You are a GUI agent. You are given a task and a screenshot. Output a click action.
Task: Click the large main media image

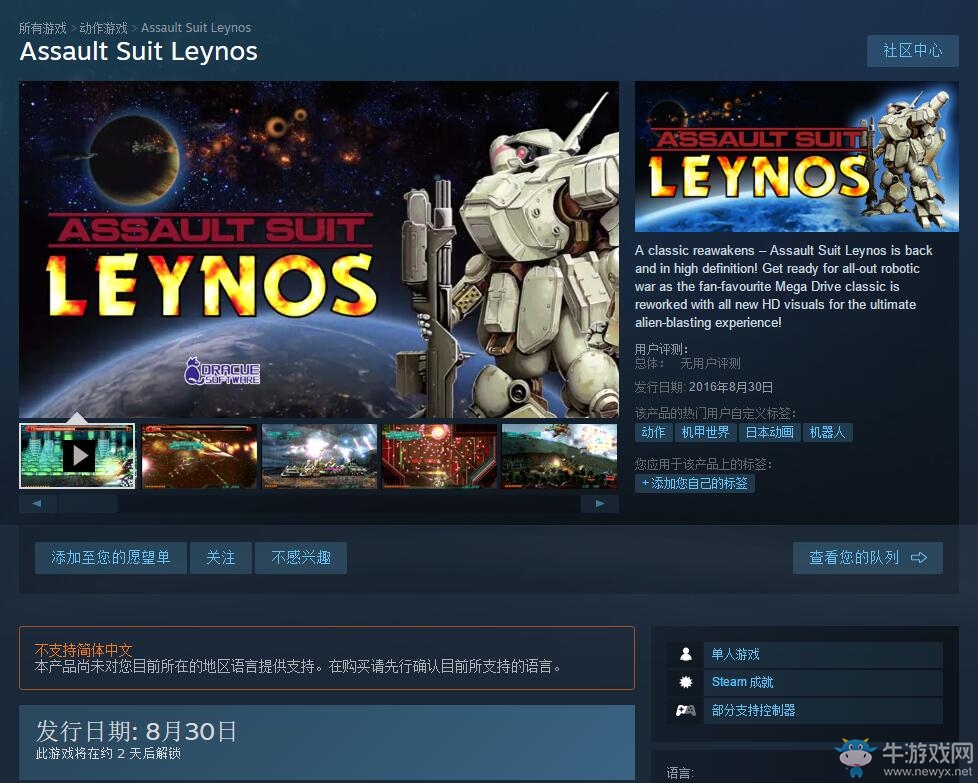(x=319, y=250)
